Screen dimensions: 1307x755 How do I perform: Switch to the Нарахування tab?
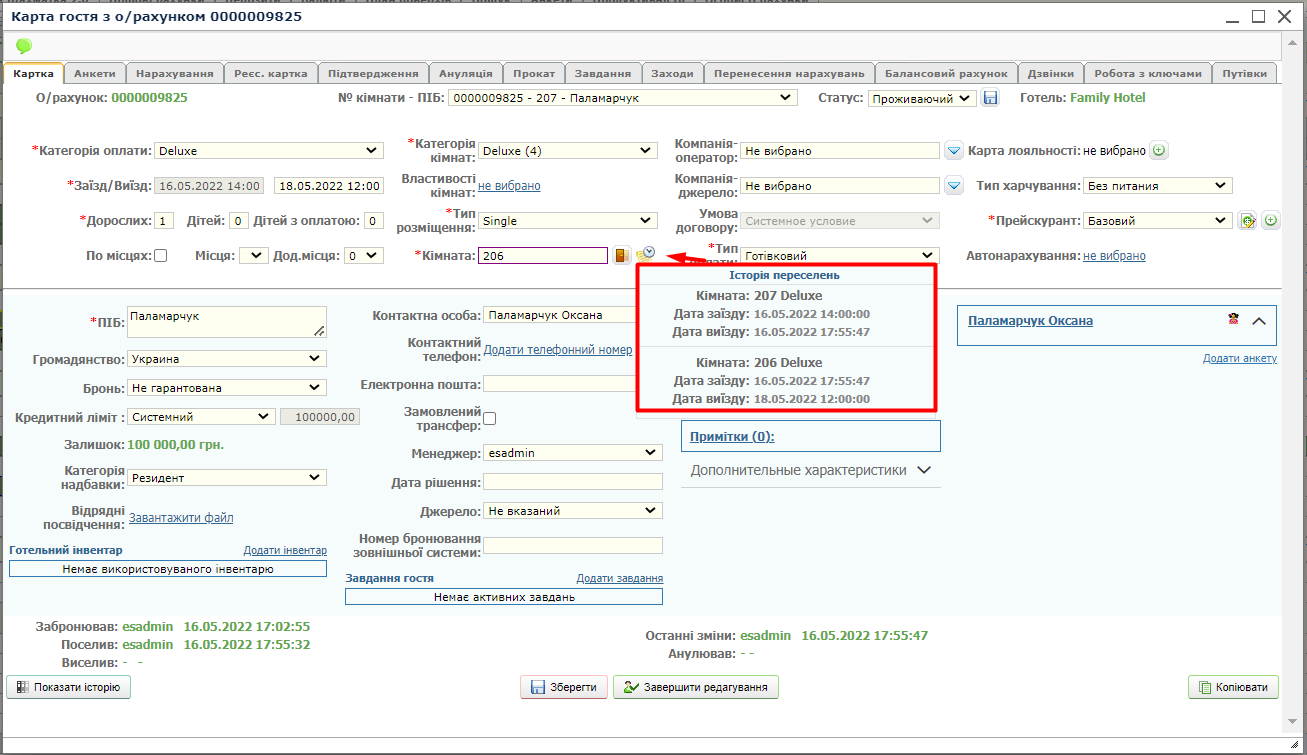click(174, 74)
